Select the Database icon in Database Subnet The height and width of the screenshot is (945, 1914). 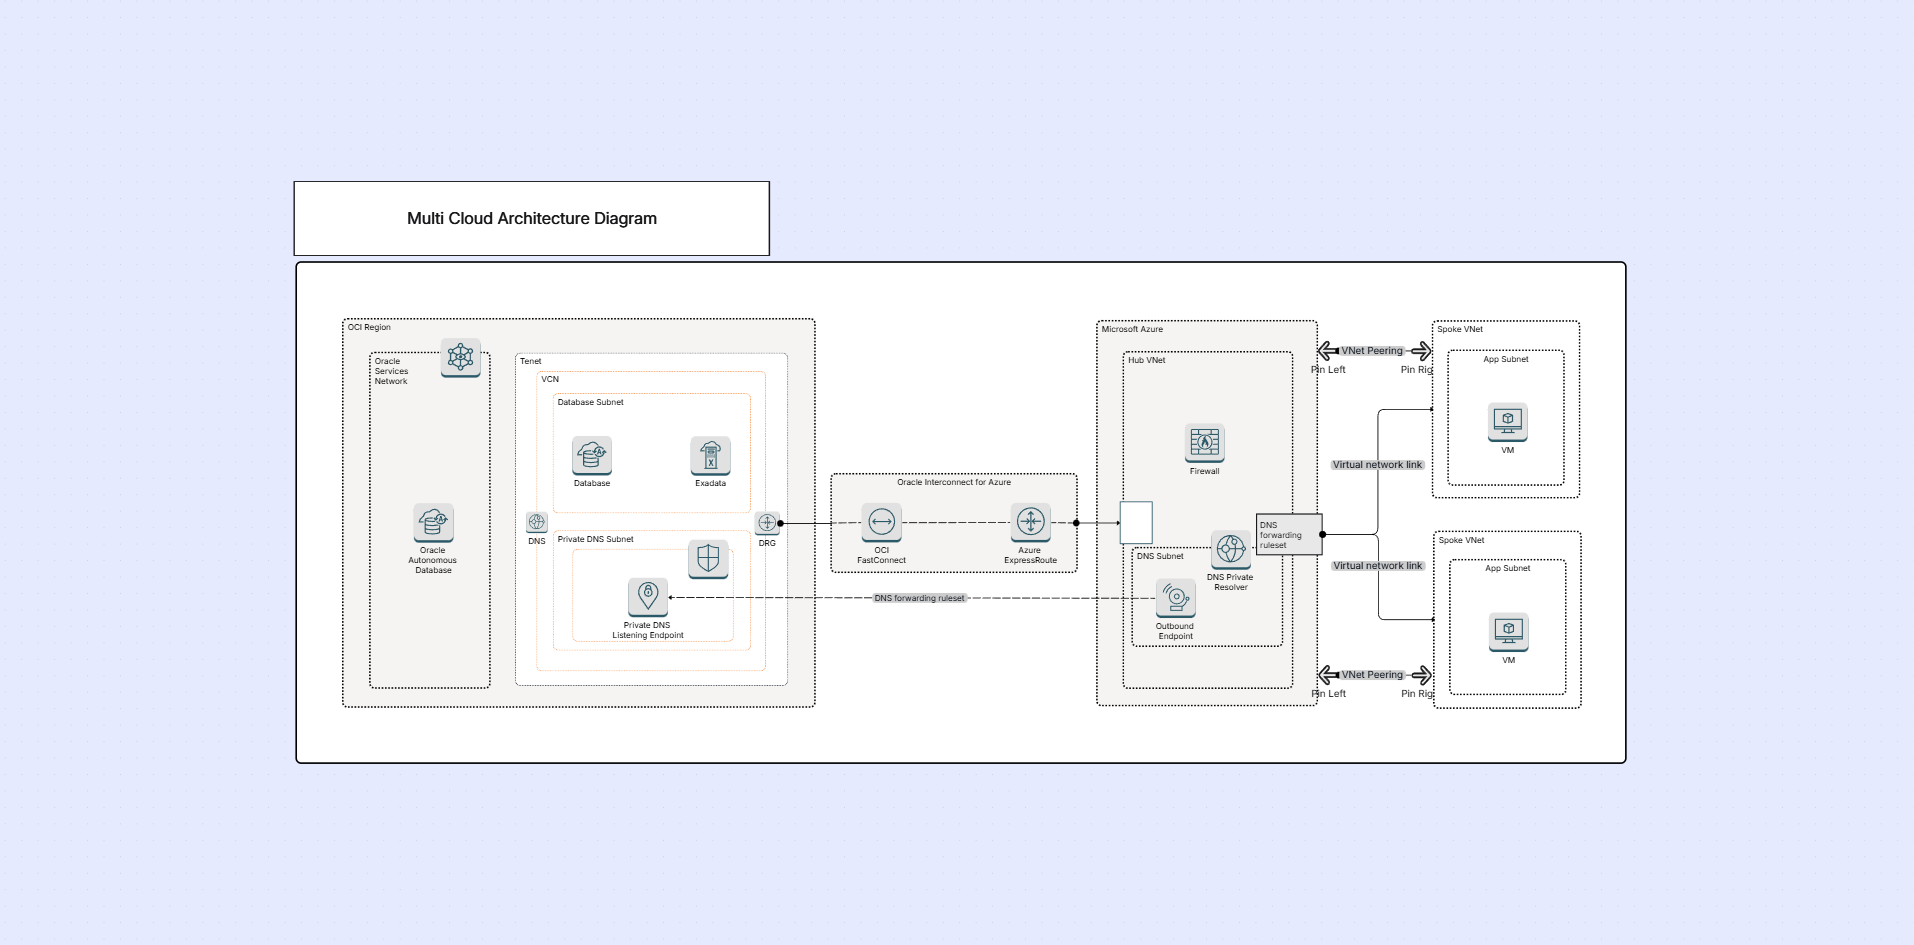592,456
